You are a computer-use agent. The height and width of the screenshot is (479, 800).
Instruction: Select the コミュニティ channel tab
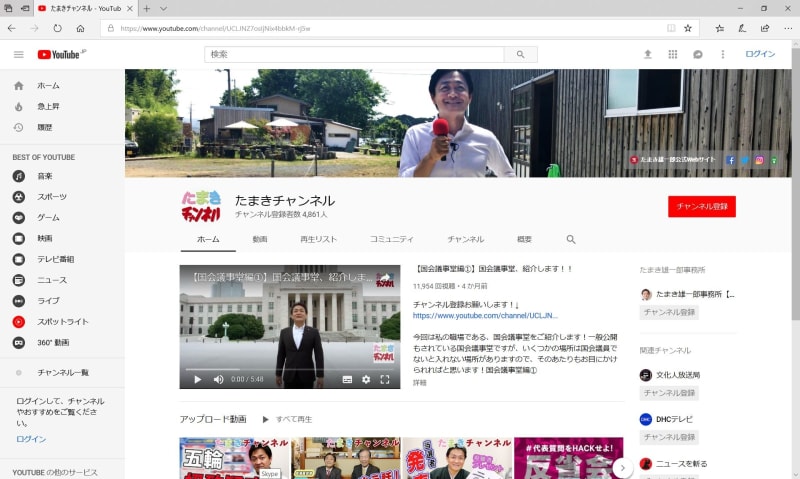click(391, 239)
